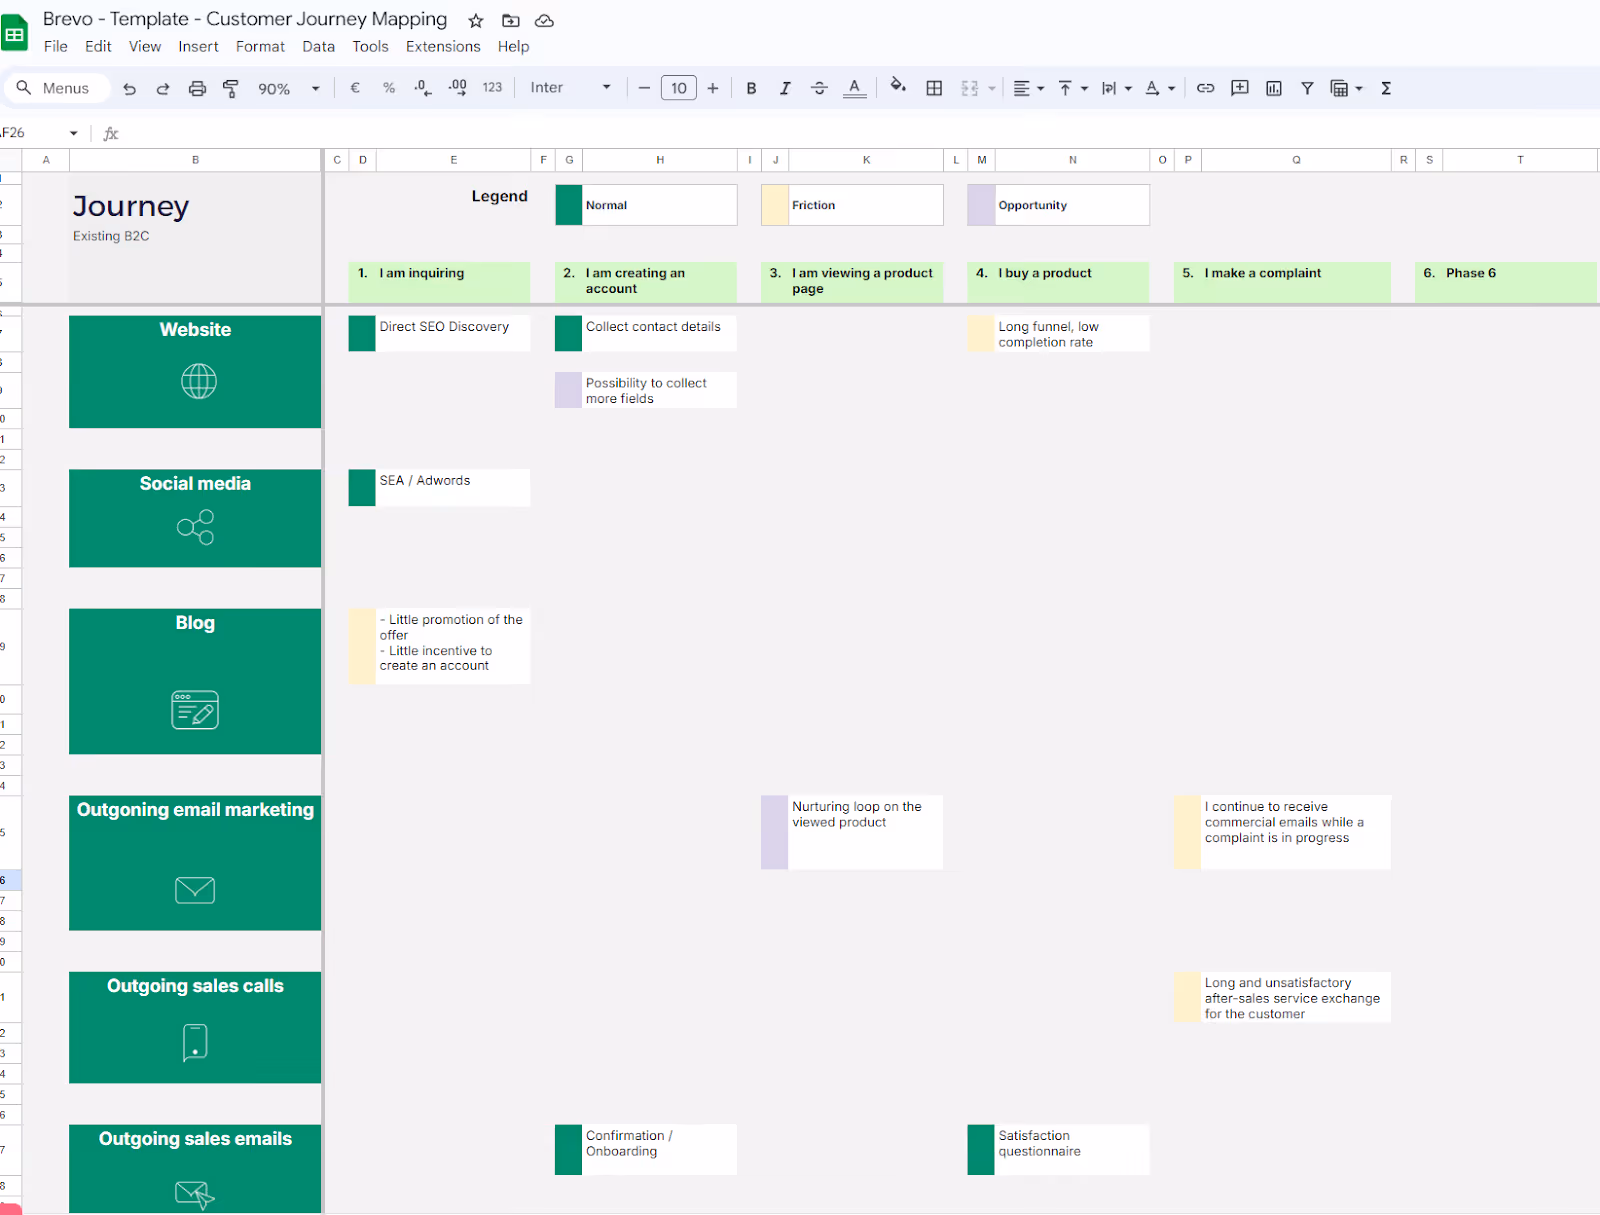Viewport: 1600px width, 1215px height.
Task: Decrease decimal places icon
Action: pyautogui.click(x=423, y=88)
